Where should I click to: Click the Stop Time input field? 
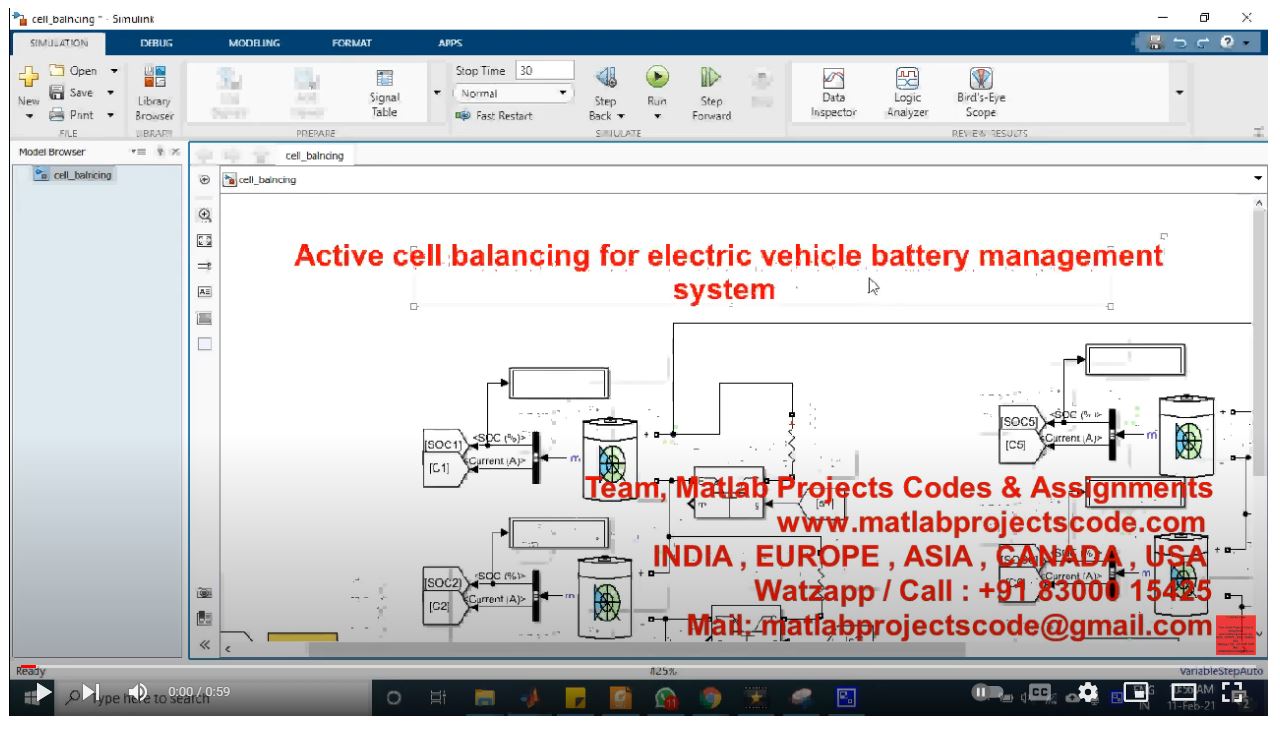(x=544, y=71)
